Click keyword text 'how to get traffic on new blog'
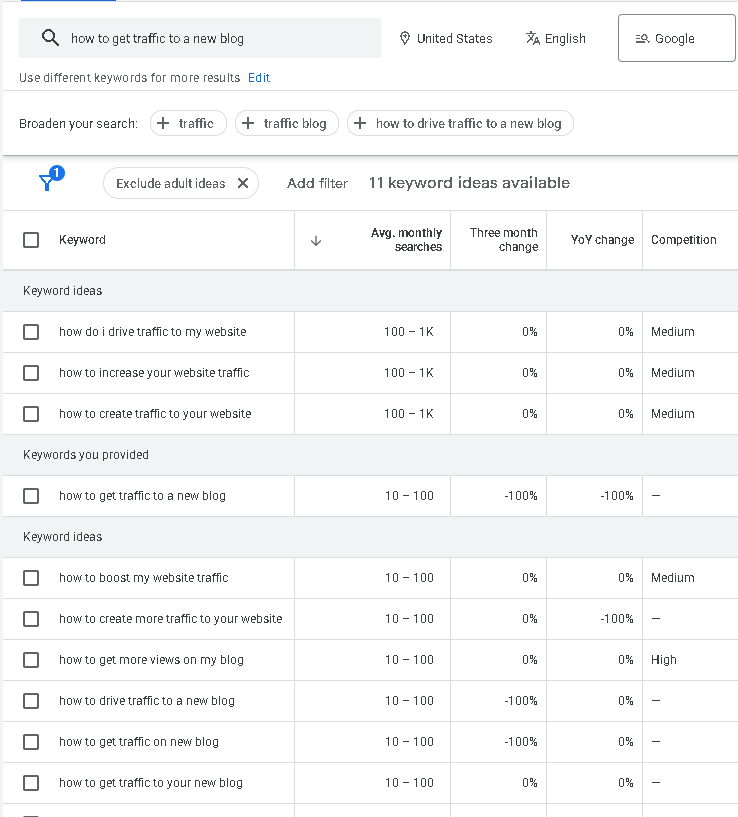 coord(139,742)
